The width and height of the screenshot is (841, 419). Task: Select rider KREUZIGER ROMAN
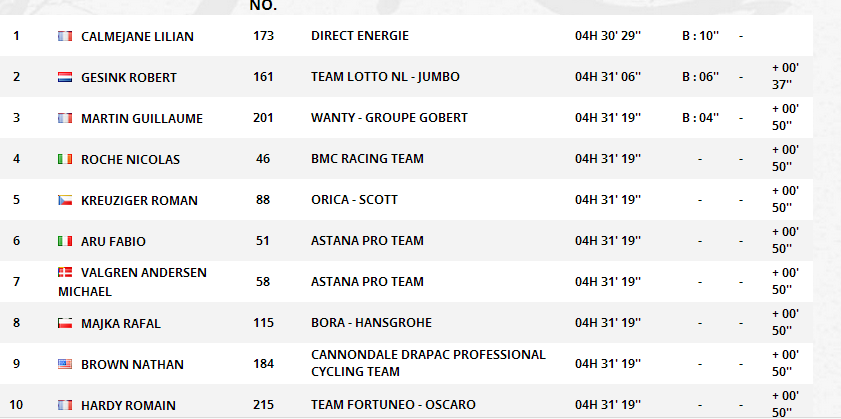(139, 201)
